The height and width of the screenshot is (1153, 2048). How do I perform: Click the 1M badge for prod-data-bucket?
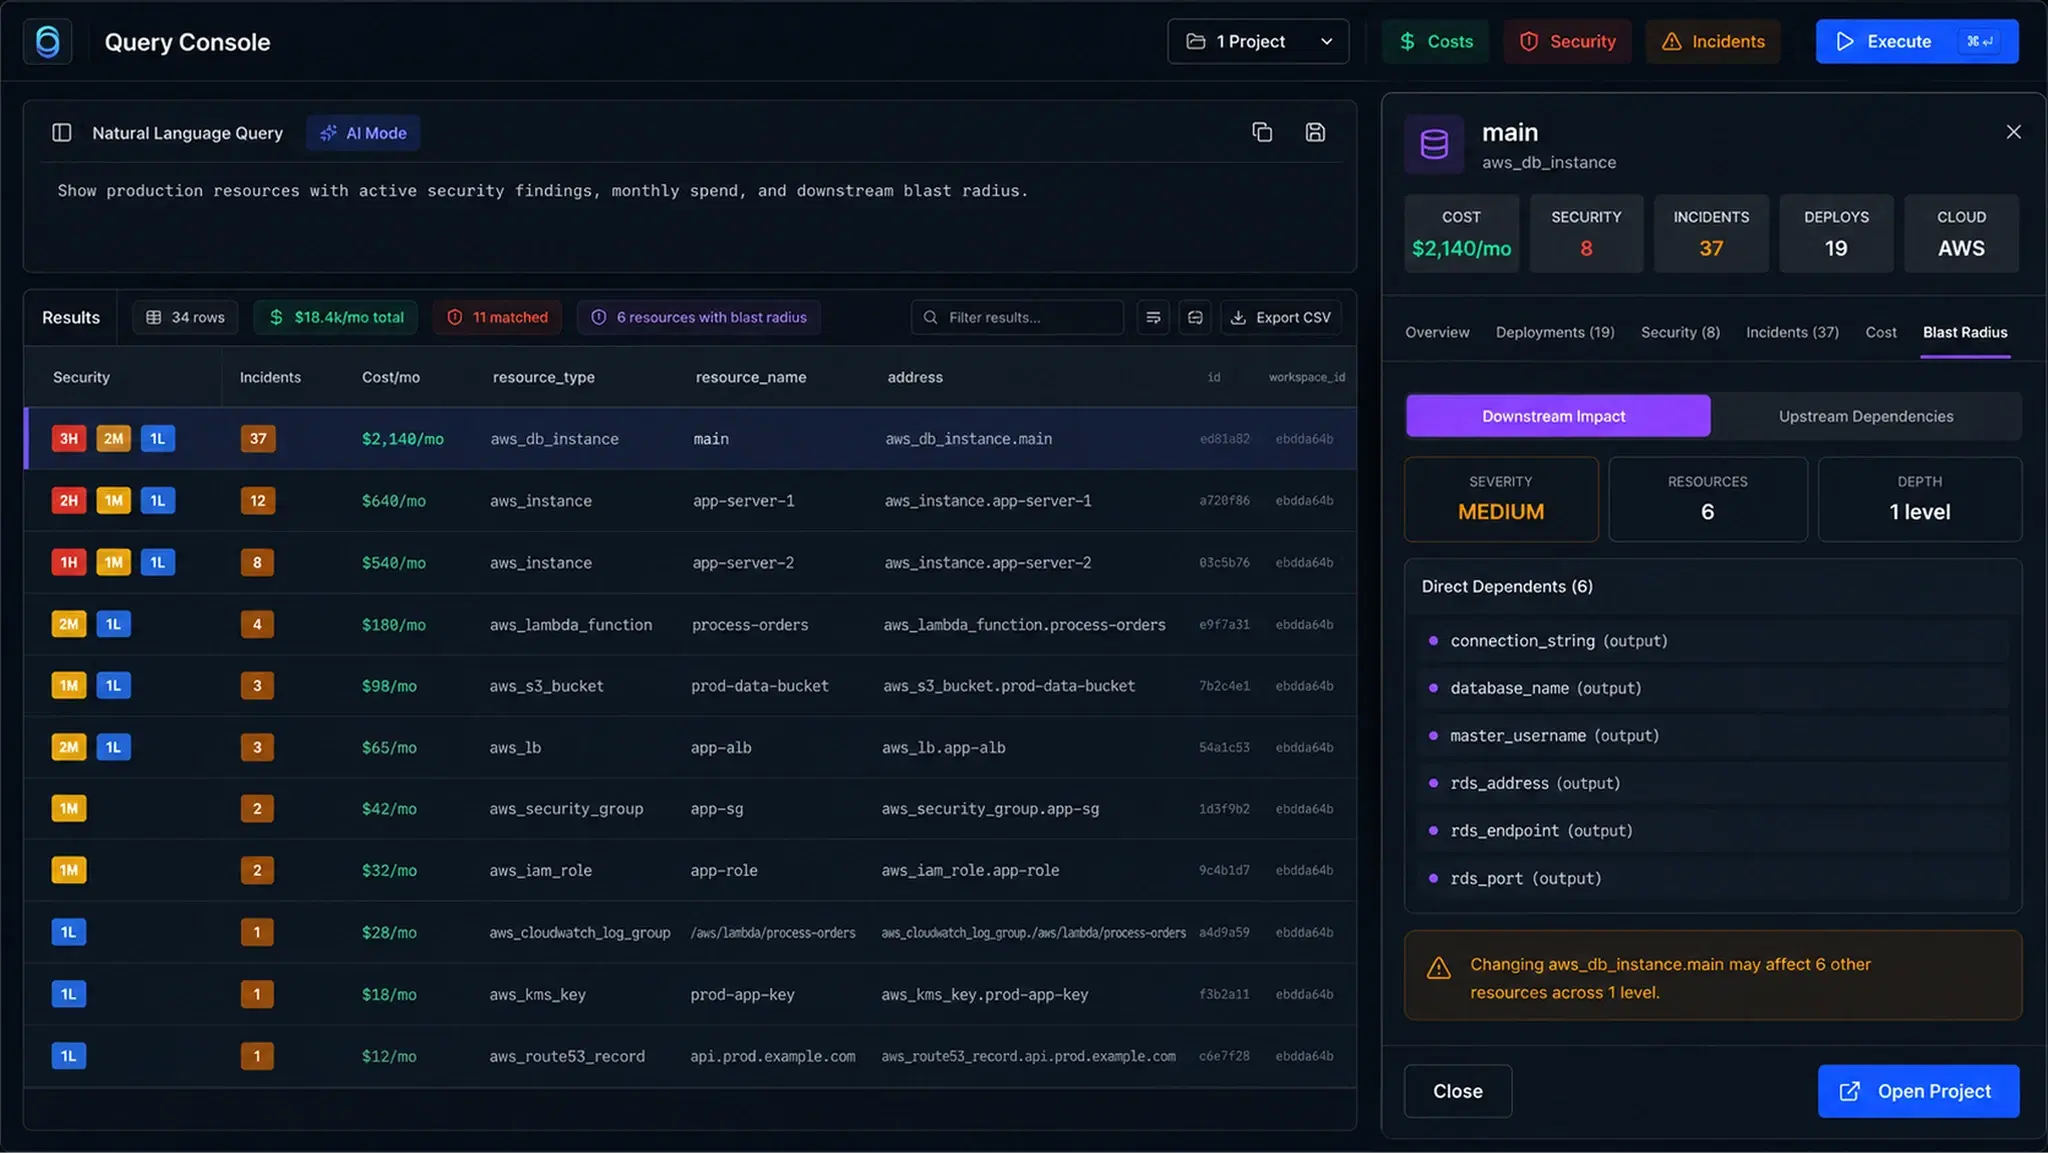[69, 685]
